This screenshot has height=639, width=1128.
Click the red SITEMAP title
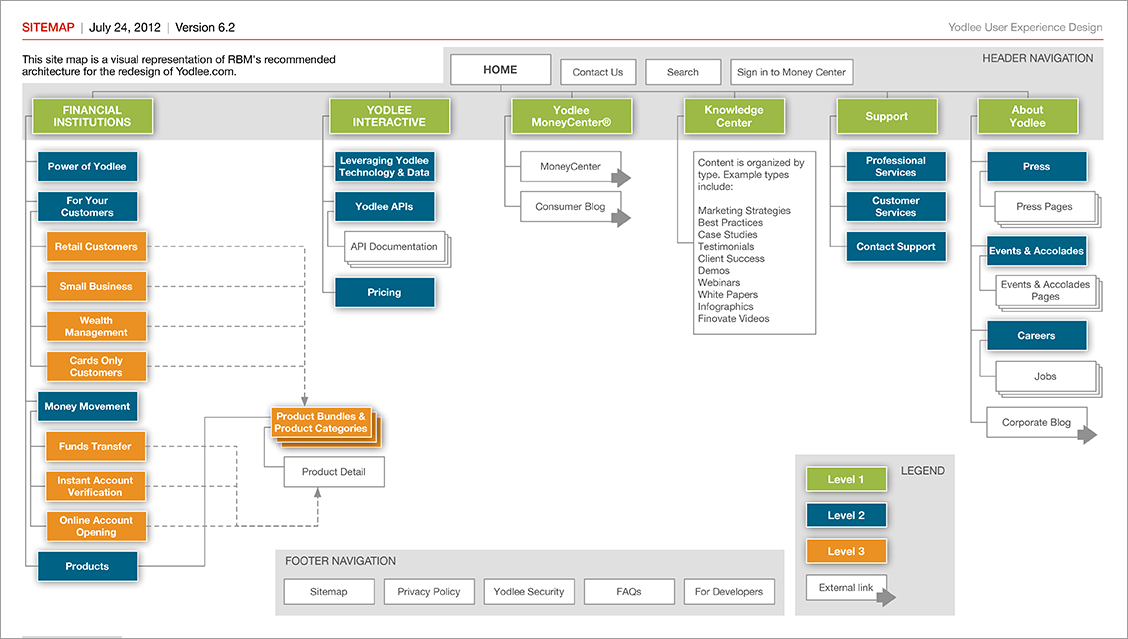pyautogui.click(x=48, y=27)
